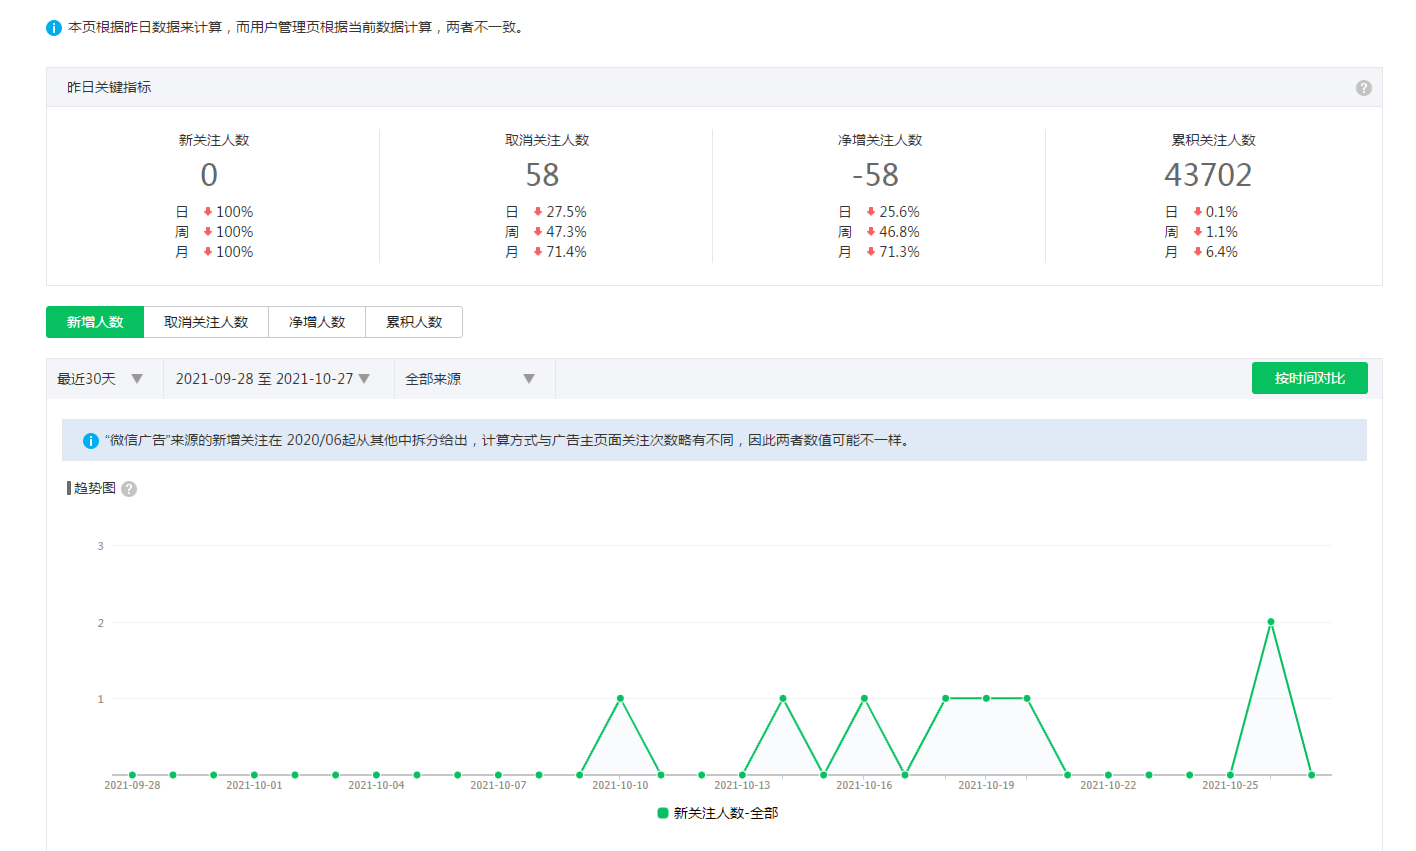Screen dimensions: 1416x851
Task: Click the info icon in 微信广告 notice
Action: [90, 441]
